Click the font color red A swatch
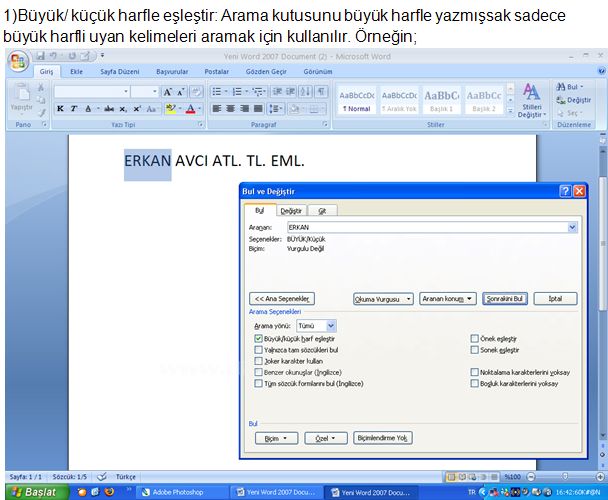Screen dimensions: 608x500 (190, 109)
